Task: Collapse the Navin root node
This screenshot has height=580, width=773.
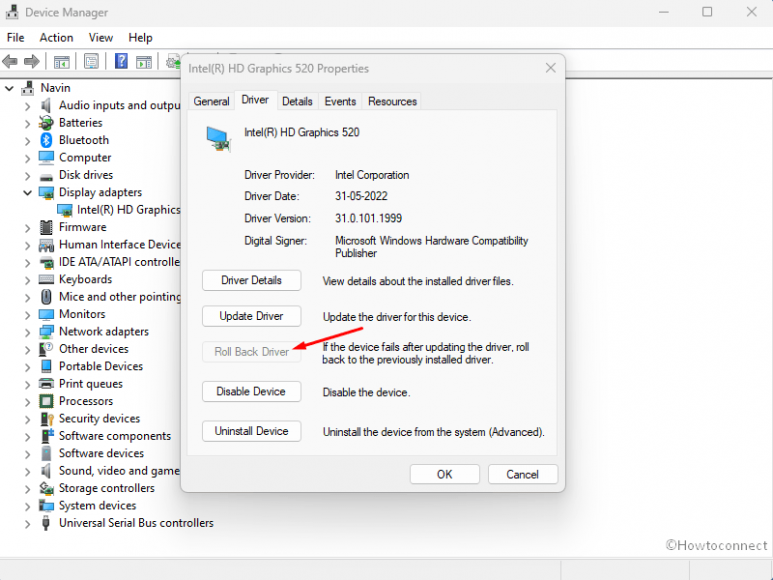Action: pyautogui.click(x=9, y=88)
